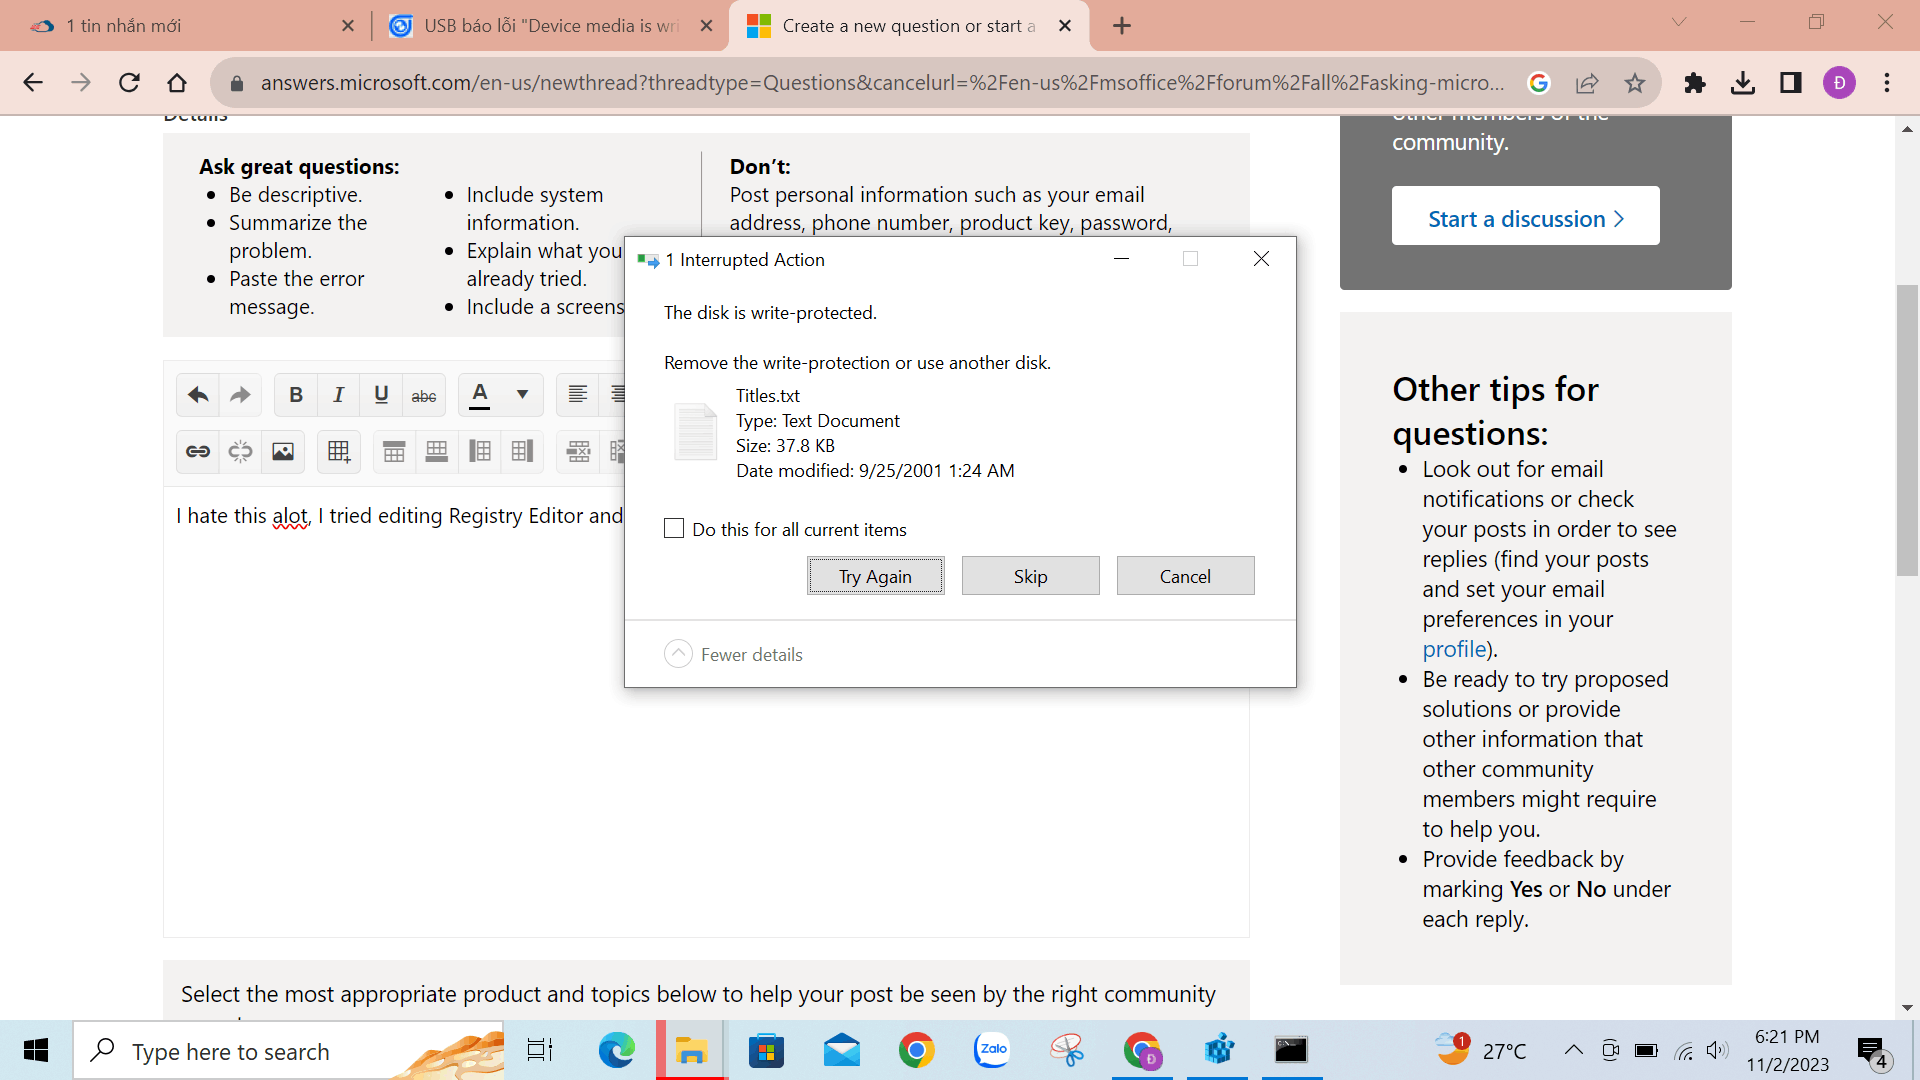Click the align left icon
This screenshot has height=1080, width=1920.
coord(577,395)
